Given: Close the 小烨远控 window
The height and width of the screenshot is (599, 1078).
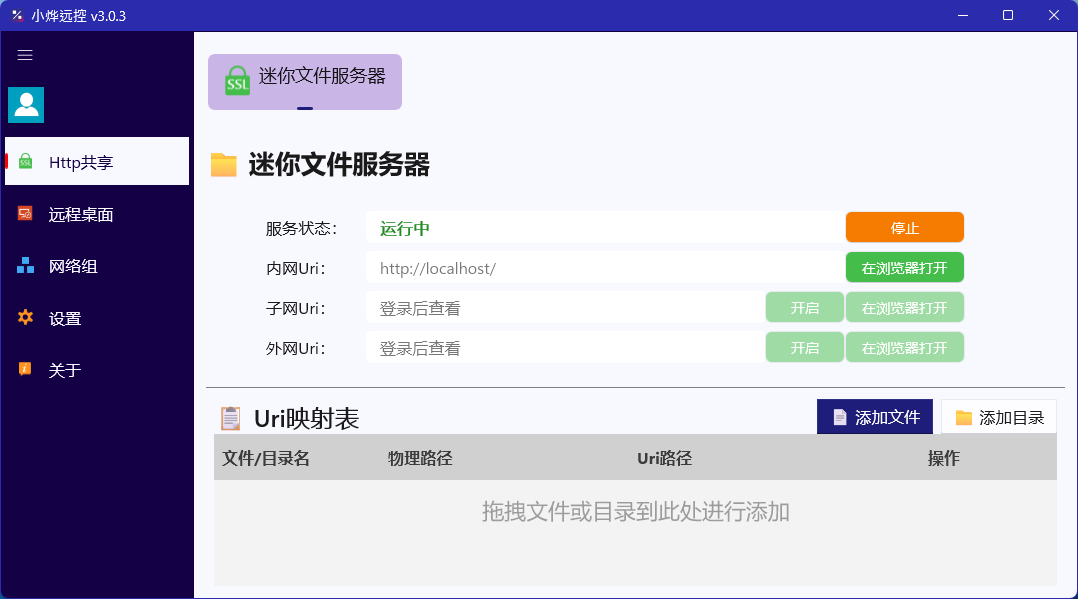Looking at the screenshot, I should (1054, 15).
